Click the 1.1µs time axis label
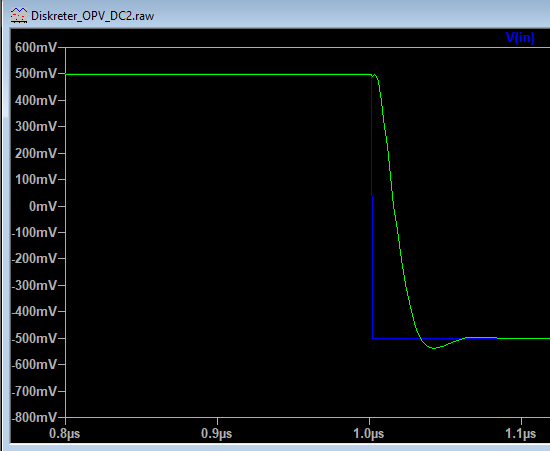The width and height of the screenshot is (550, 451). (521, 434)
